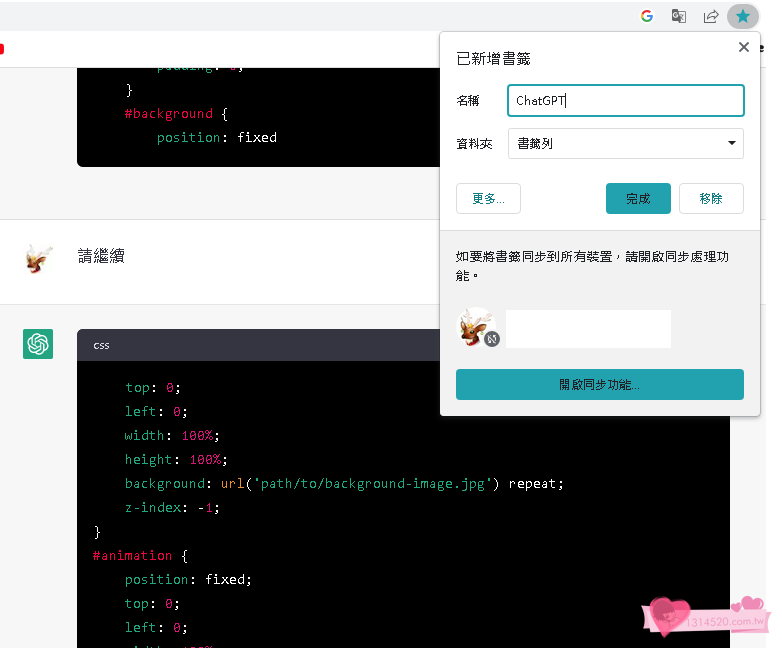Toggle the bookmark star icon
The width and height of the screenshot is (782, 648).
[x=742, y=16]
